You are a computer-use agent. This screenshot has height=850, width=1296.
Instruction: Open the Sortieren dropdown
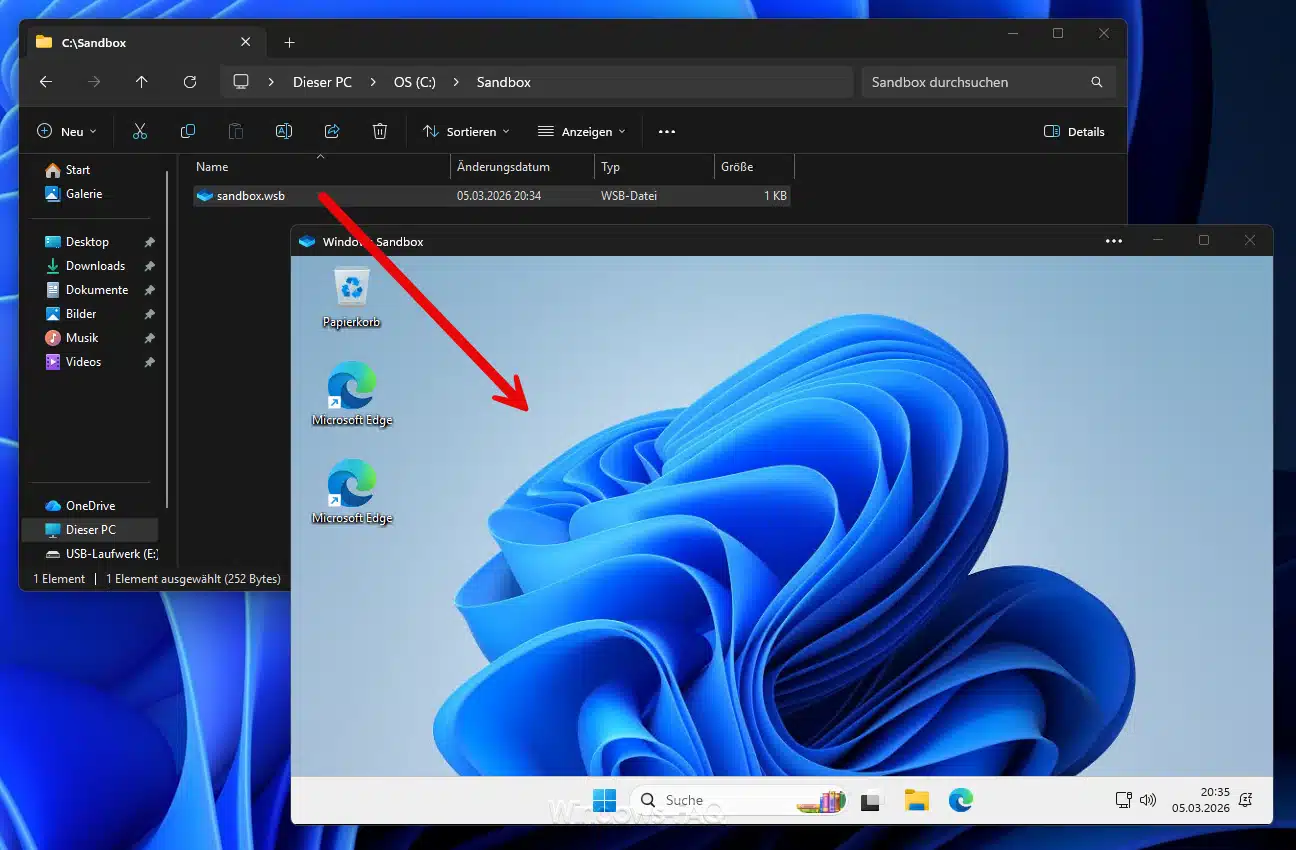click(x=466, y=131)
